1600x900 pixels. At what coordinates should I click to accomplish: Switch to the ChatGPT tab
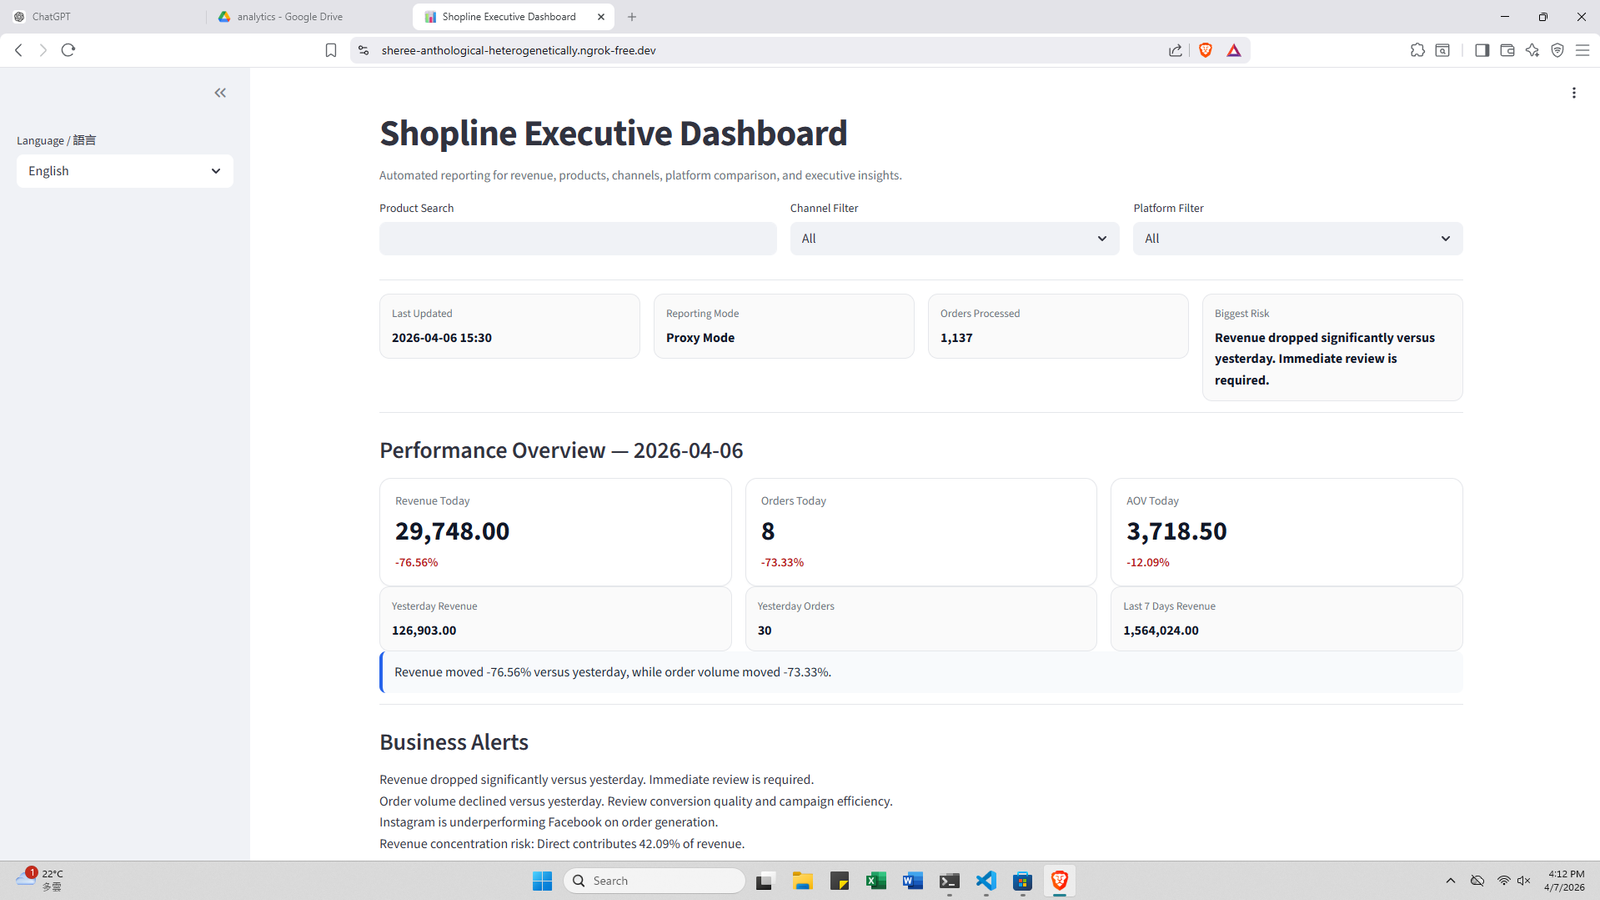pos(104,17)
